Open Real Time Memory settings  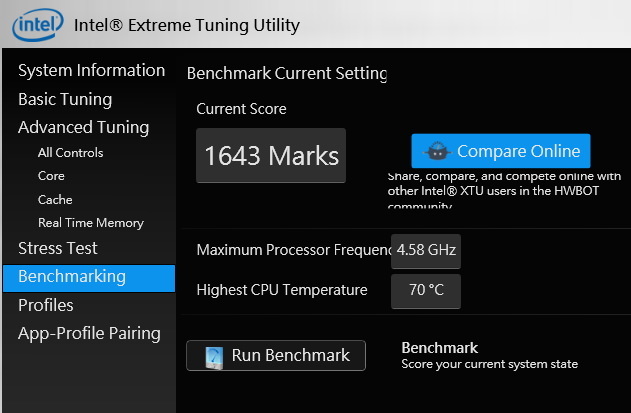click(91, 223)
